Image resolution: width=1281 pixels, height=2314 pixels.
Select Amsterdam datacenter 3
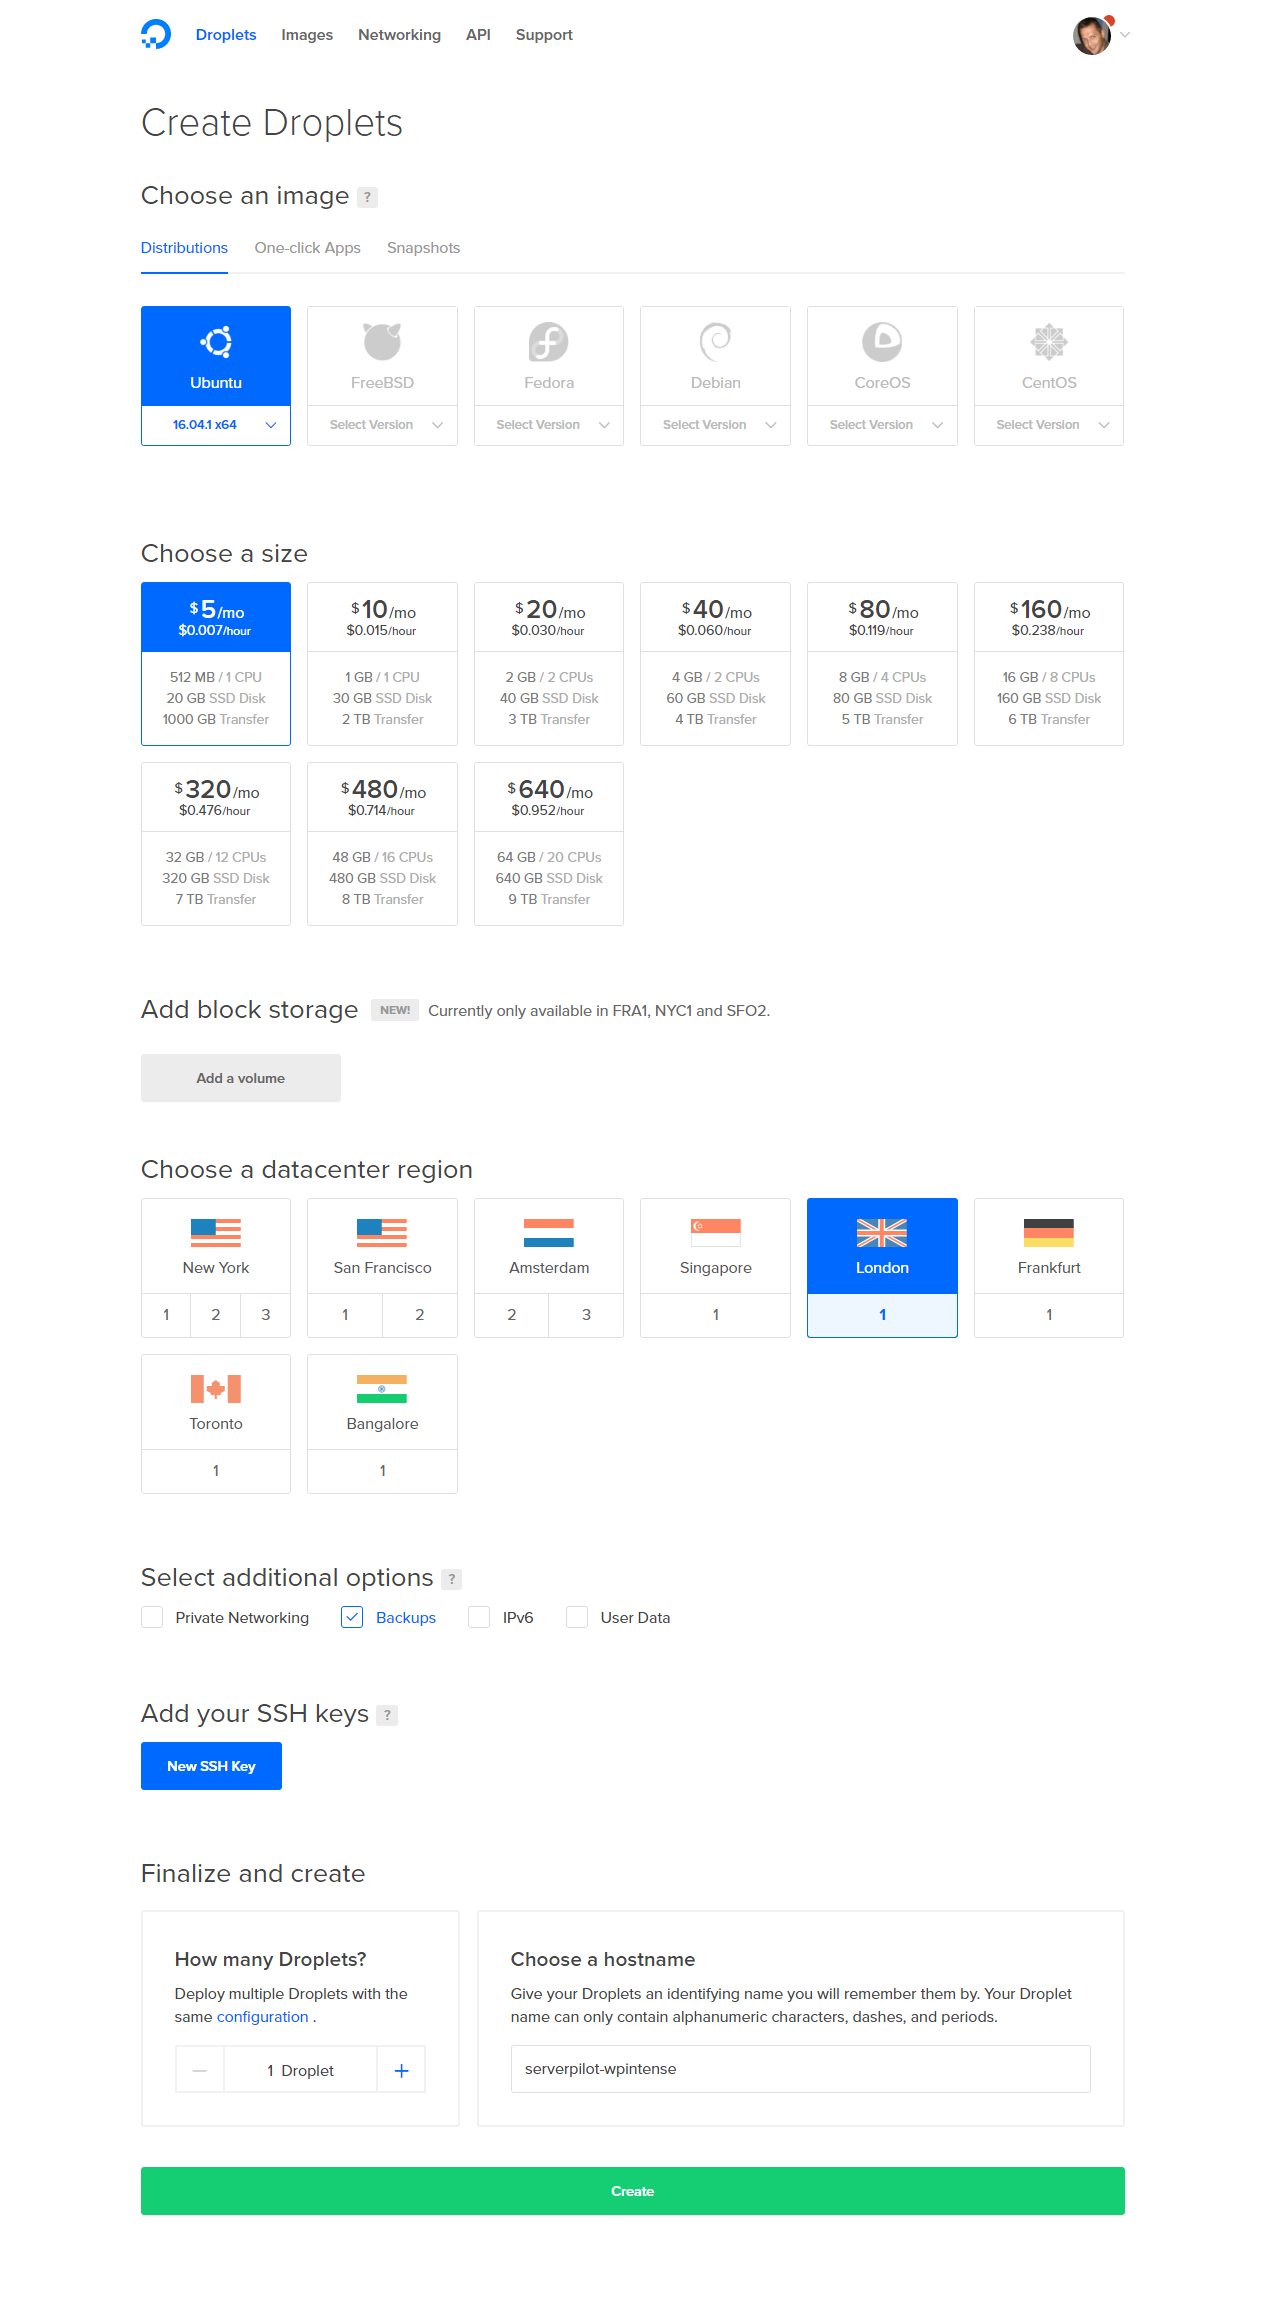click(586, 1315)
